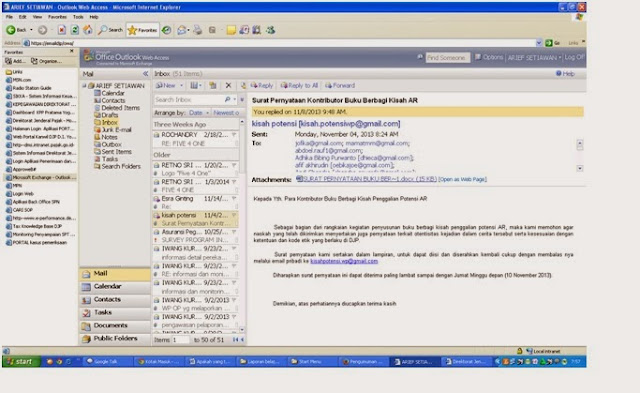This screenshot has width=640, height=393.
Task: Open the ROCHANDRY message
Action: pos(196,139)
